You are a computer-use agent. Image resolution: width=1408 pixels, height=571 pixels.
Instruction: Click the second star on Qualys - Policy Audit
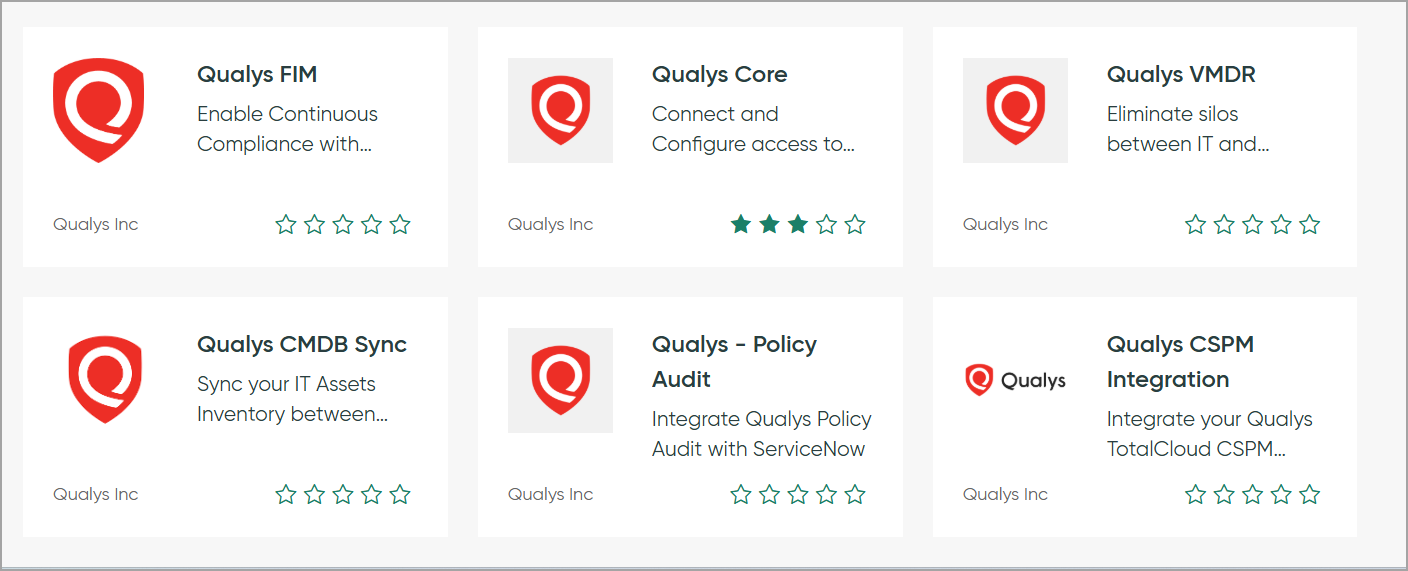click(x=769, y=494)
